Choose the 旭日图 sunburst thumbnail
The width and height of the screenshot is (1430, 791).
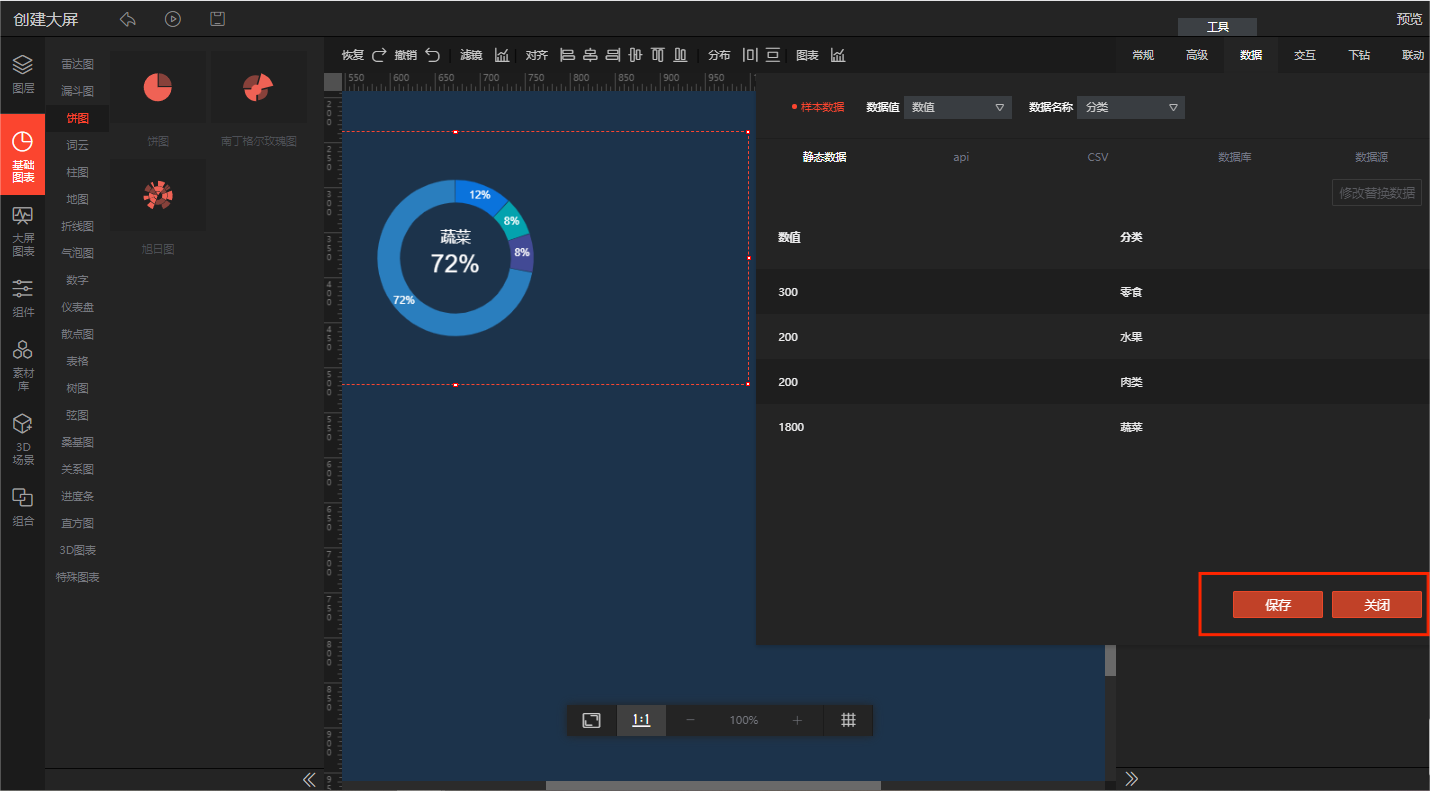[x=158, y=195]
